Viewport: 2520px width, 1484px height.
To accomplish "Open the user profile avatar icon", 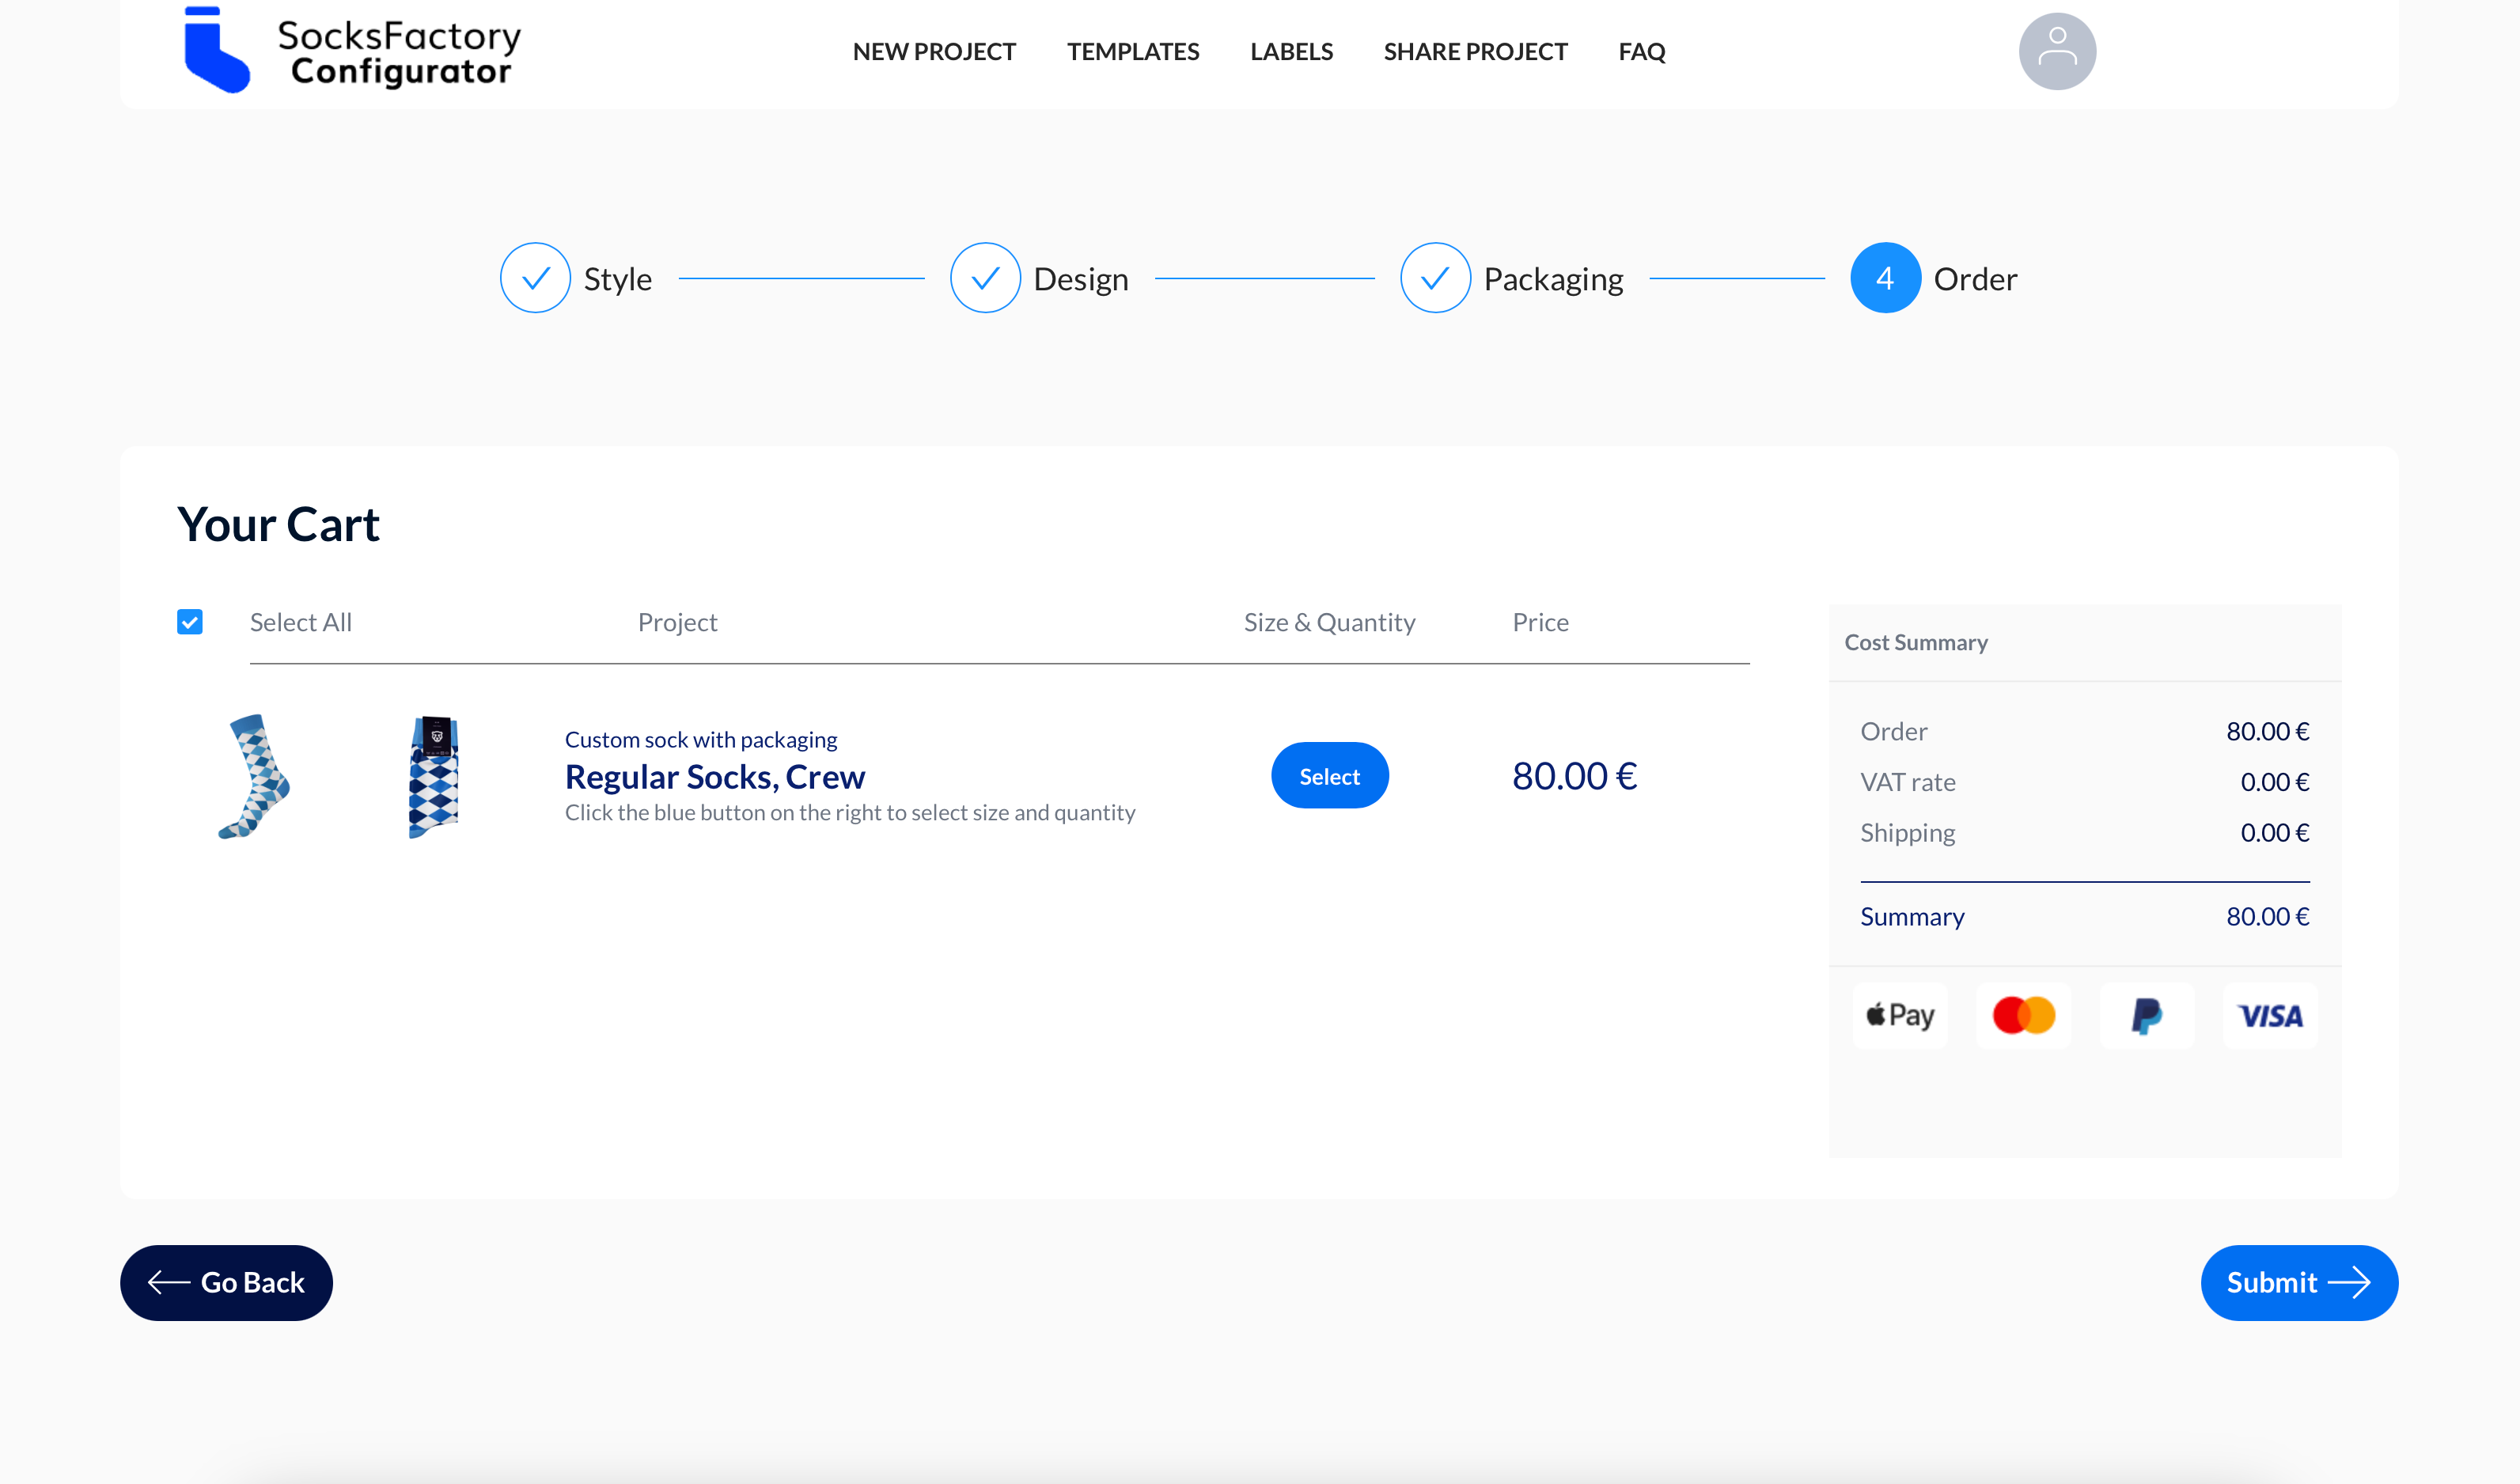I will 2056,51.
